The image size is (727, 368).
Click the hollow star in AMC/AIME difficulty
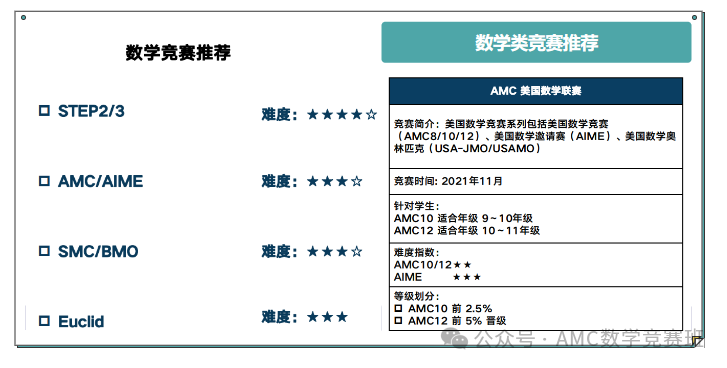(357, 181)
